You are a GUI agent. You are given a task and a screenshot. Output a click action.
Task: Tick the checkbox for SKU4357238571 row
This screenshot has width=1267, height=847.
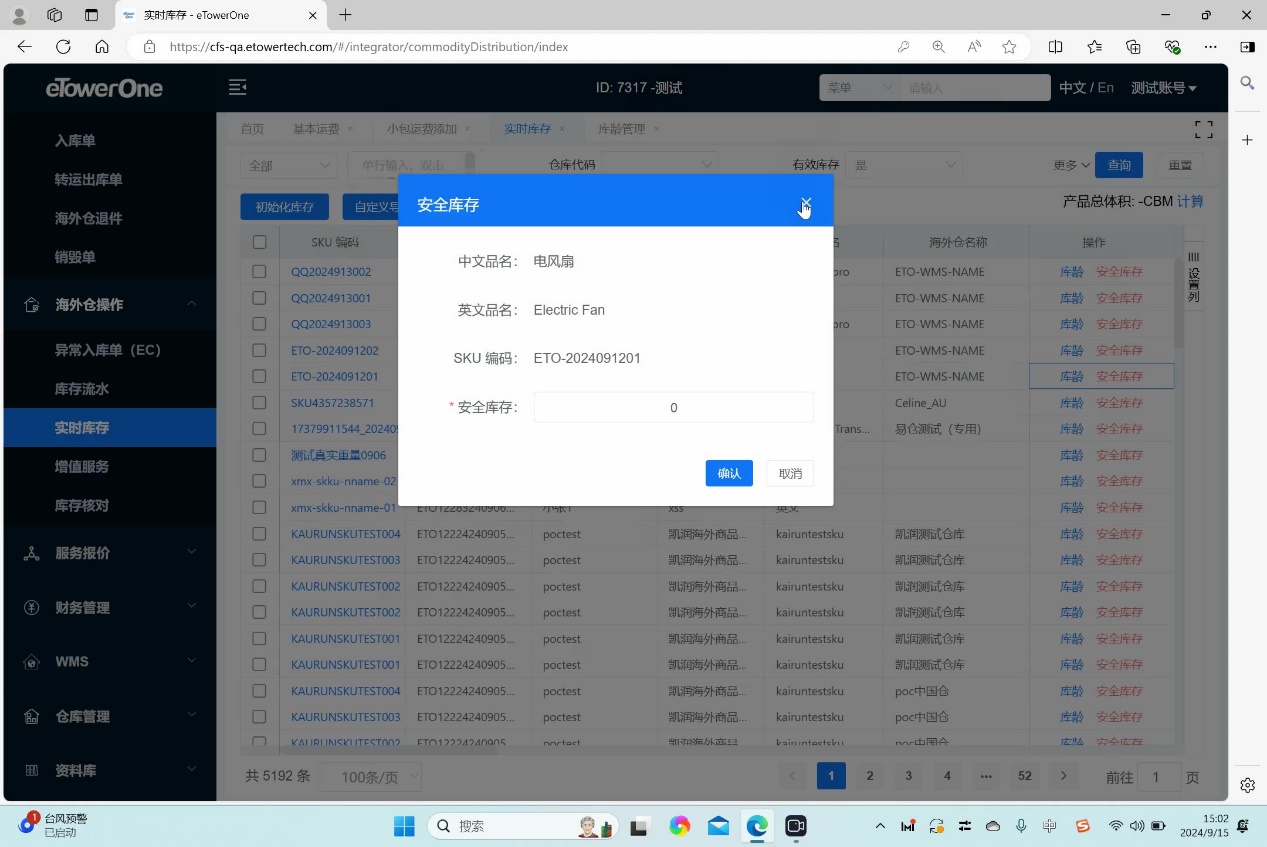click(x=259, y=403)
